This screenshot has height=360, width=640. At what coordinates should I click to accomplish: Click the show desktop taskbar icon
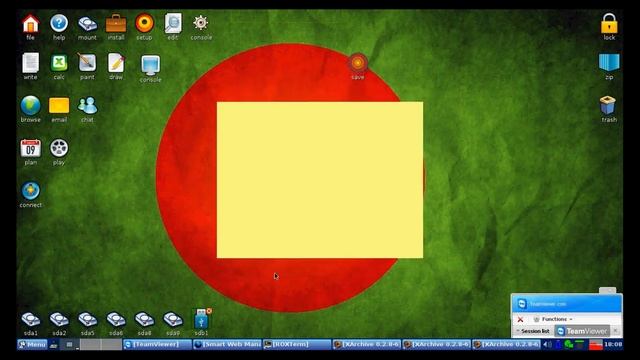pos(54,345)
